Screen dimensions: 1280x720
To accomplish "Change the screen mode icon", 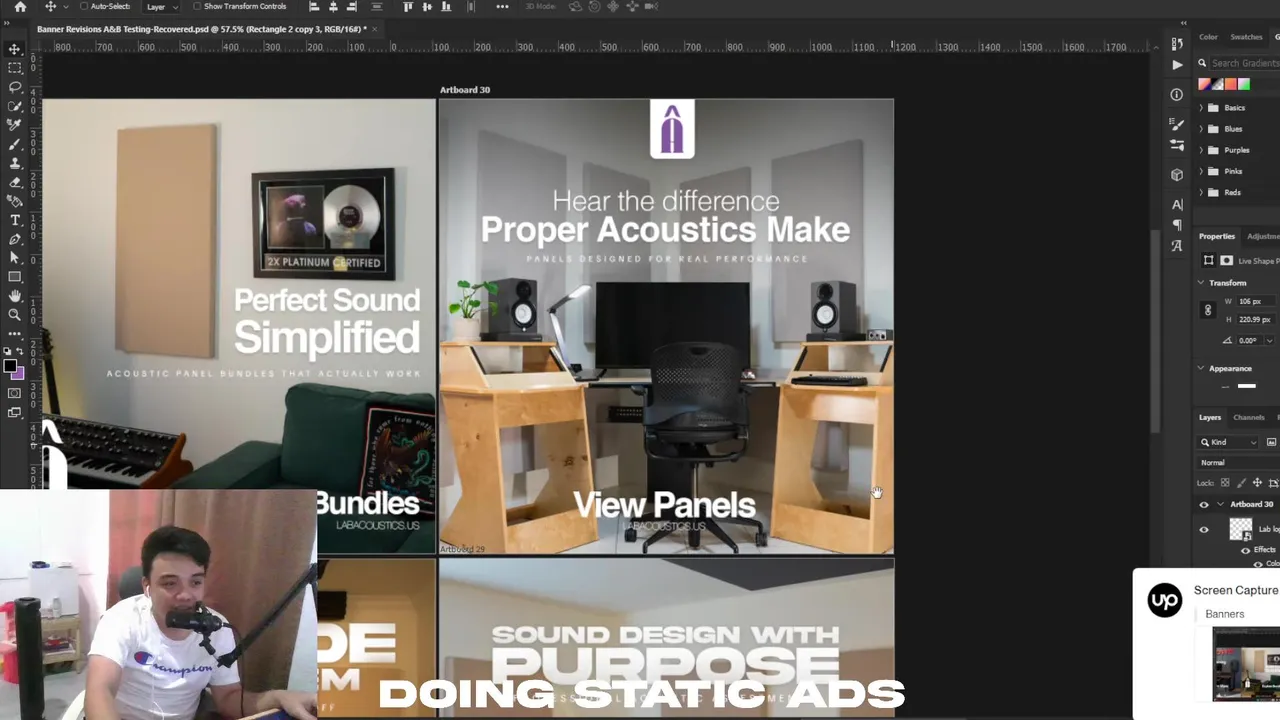I will [15, 411].
